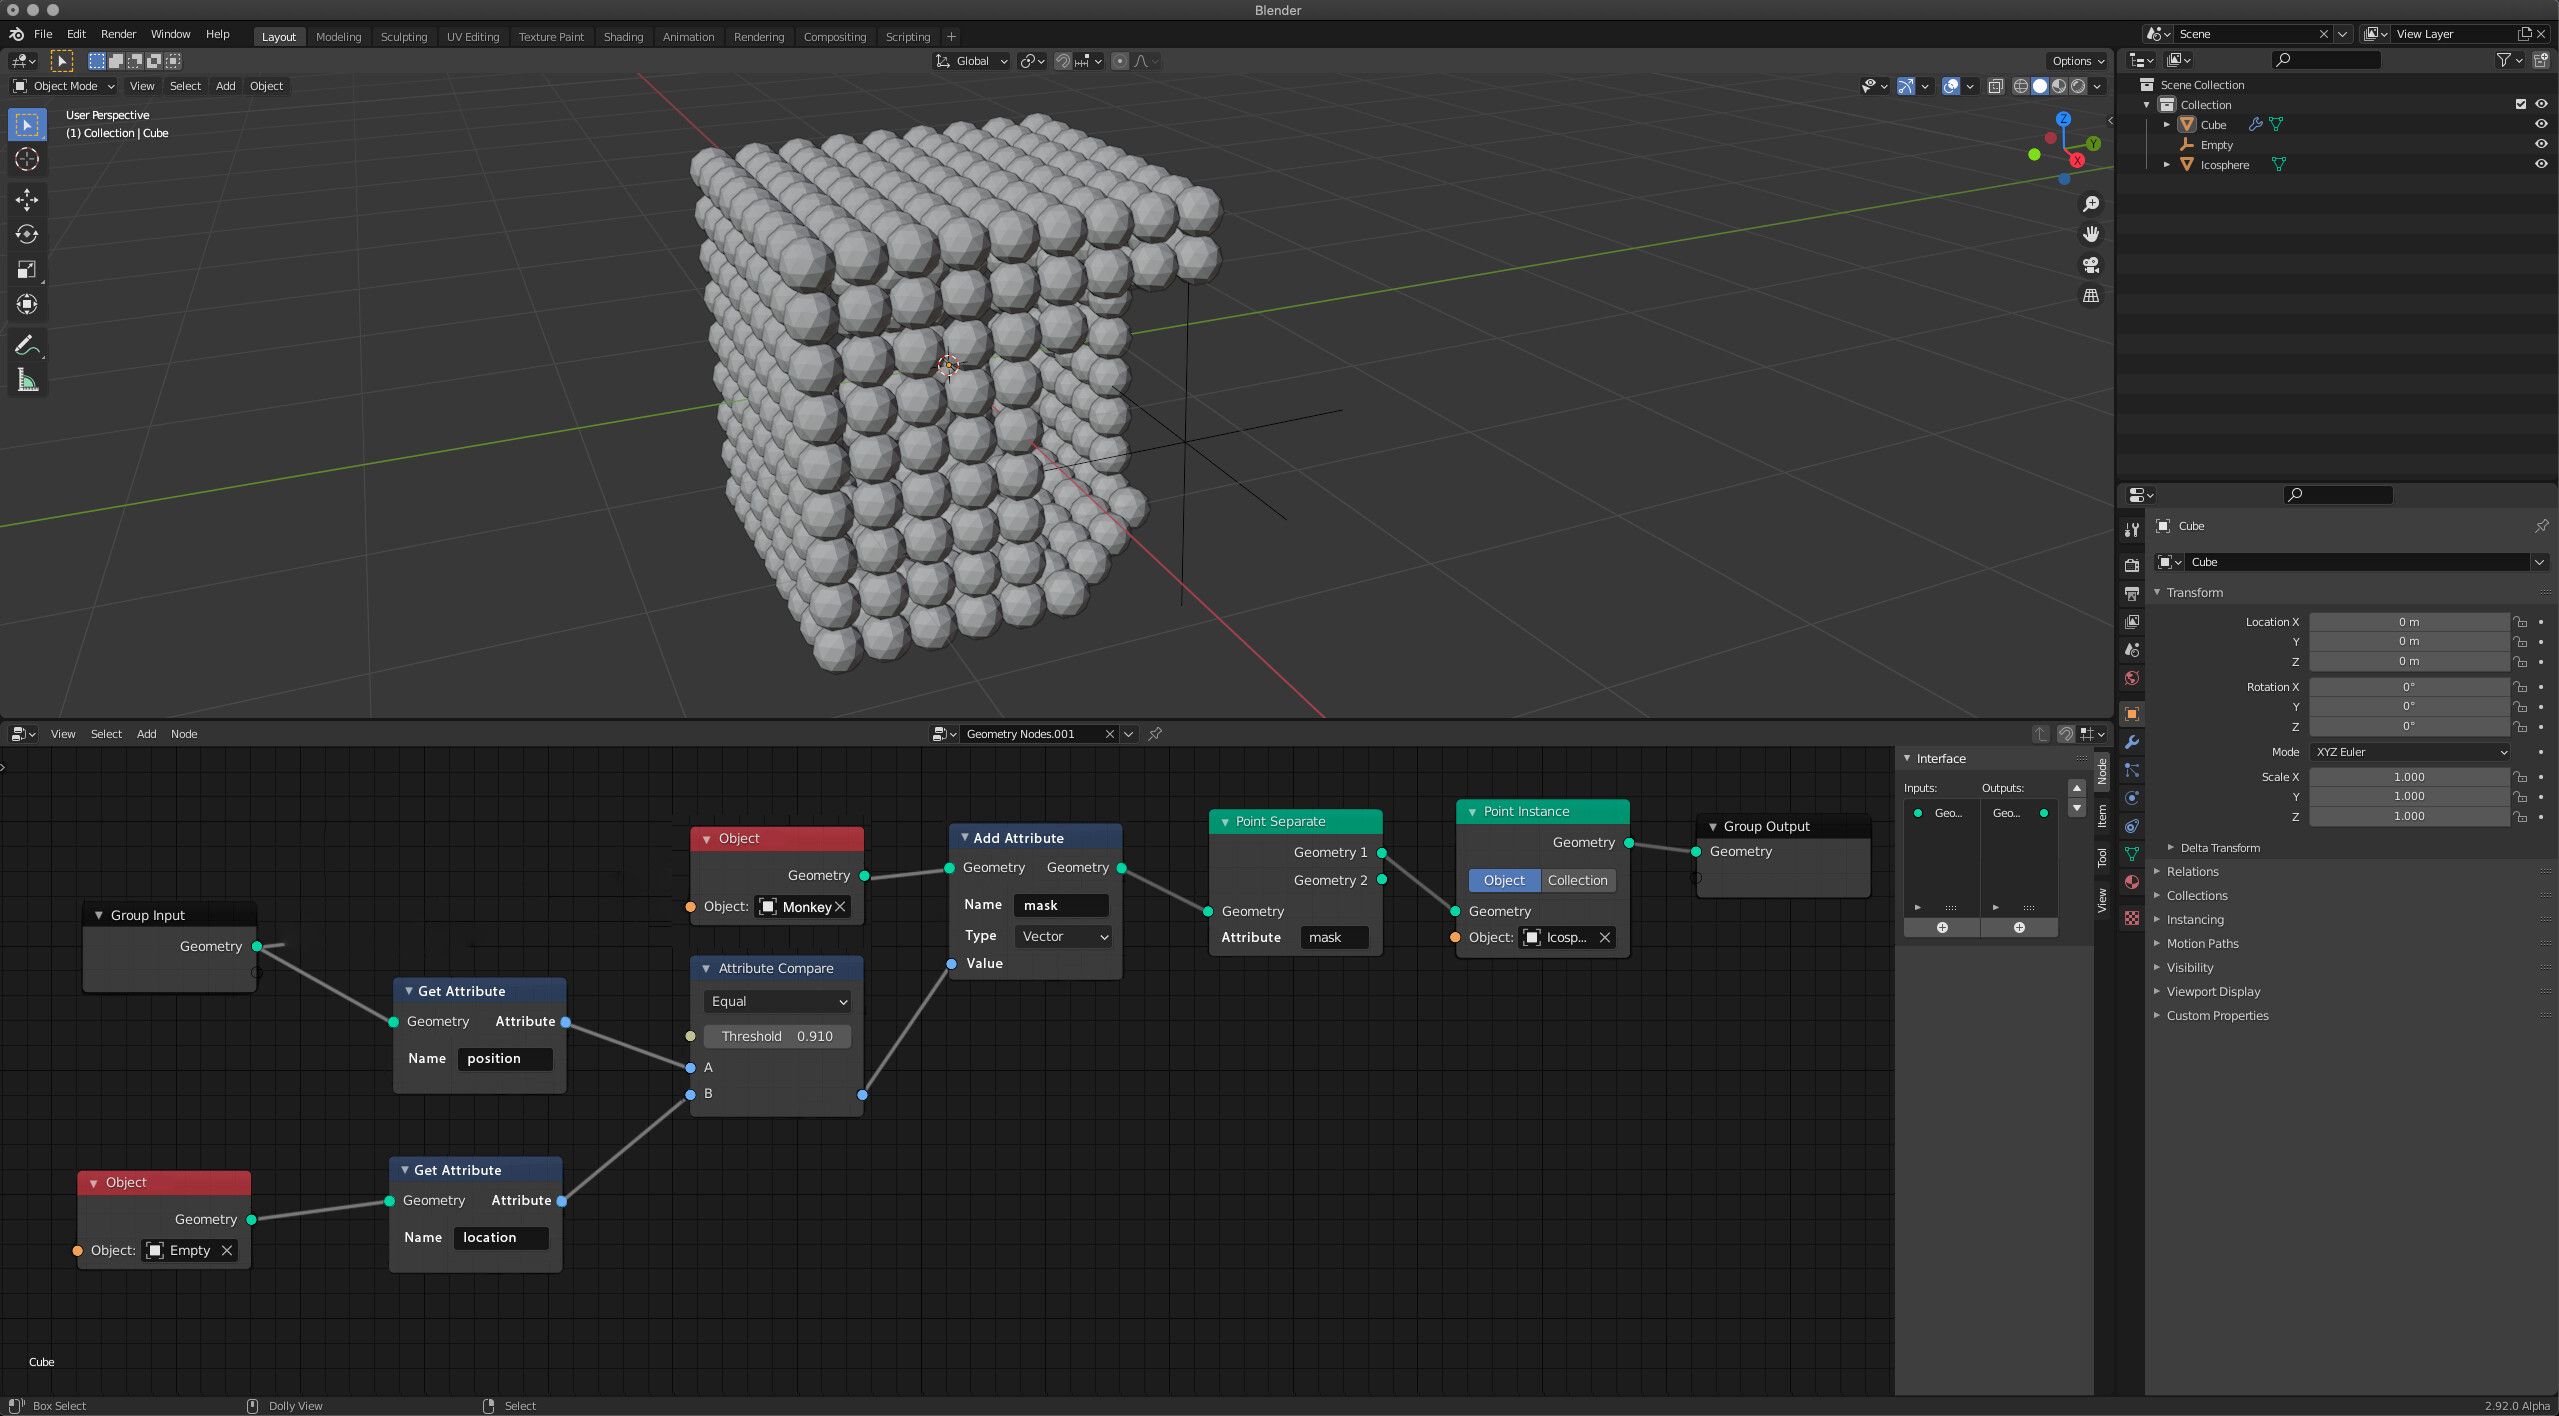The height and width of the screenshot is (1416, 2559).
Task: Expand the Relations panel
Action: pyautogui.click(x=2192, y=871)
